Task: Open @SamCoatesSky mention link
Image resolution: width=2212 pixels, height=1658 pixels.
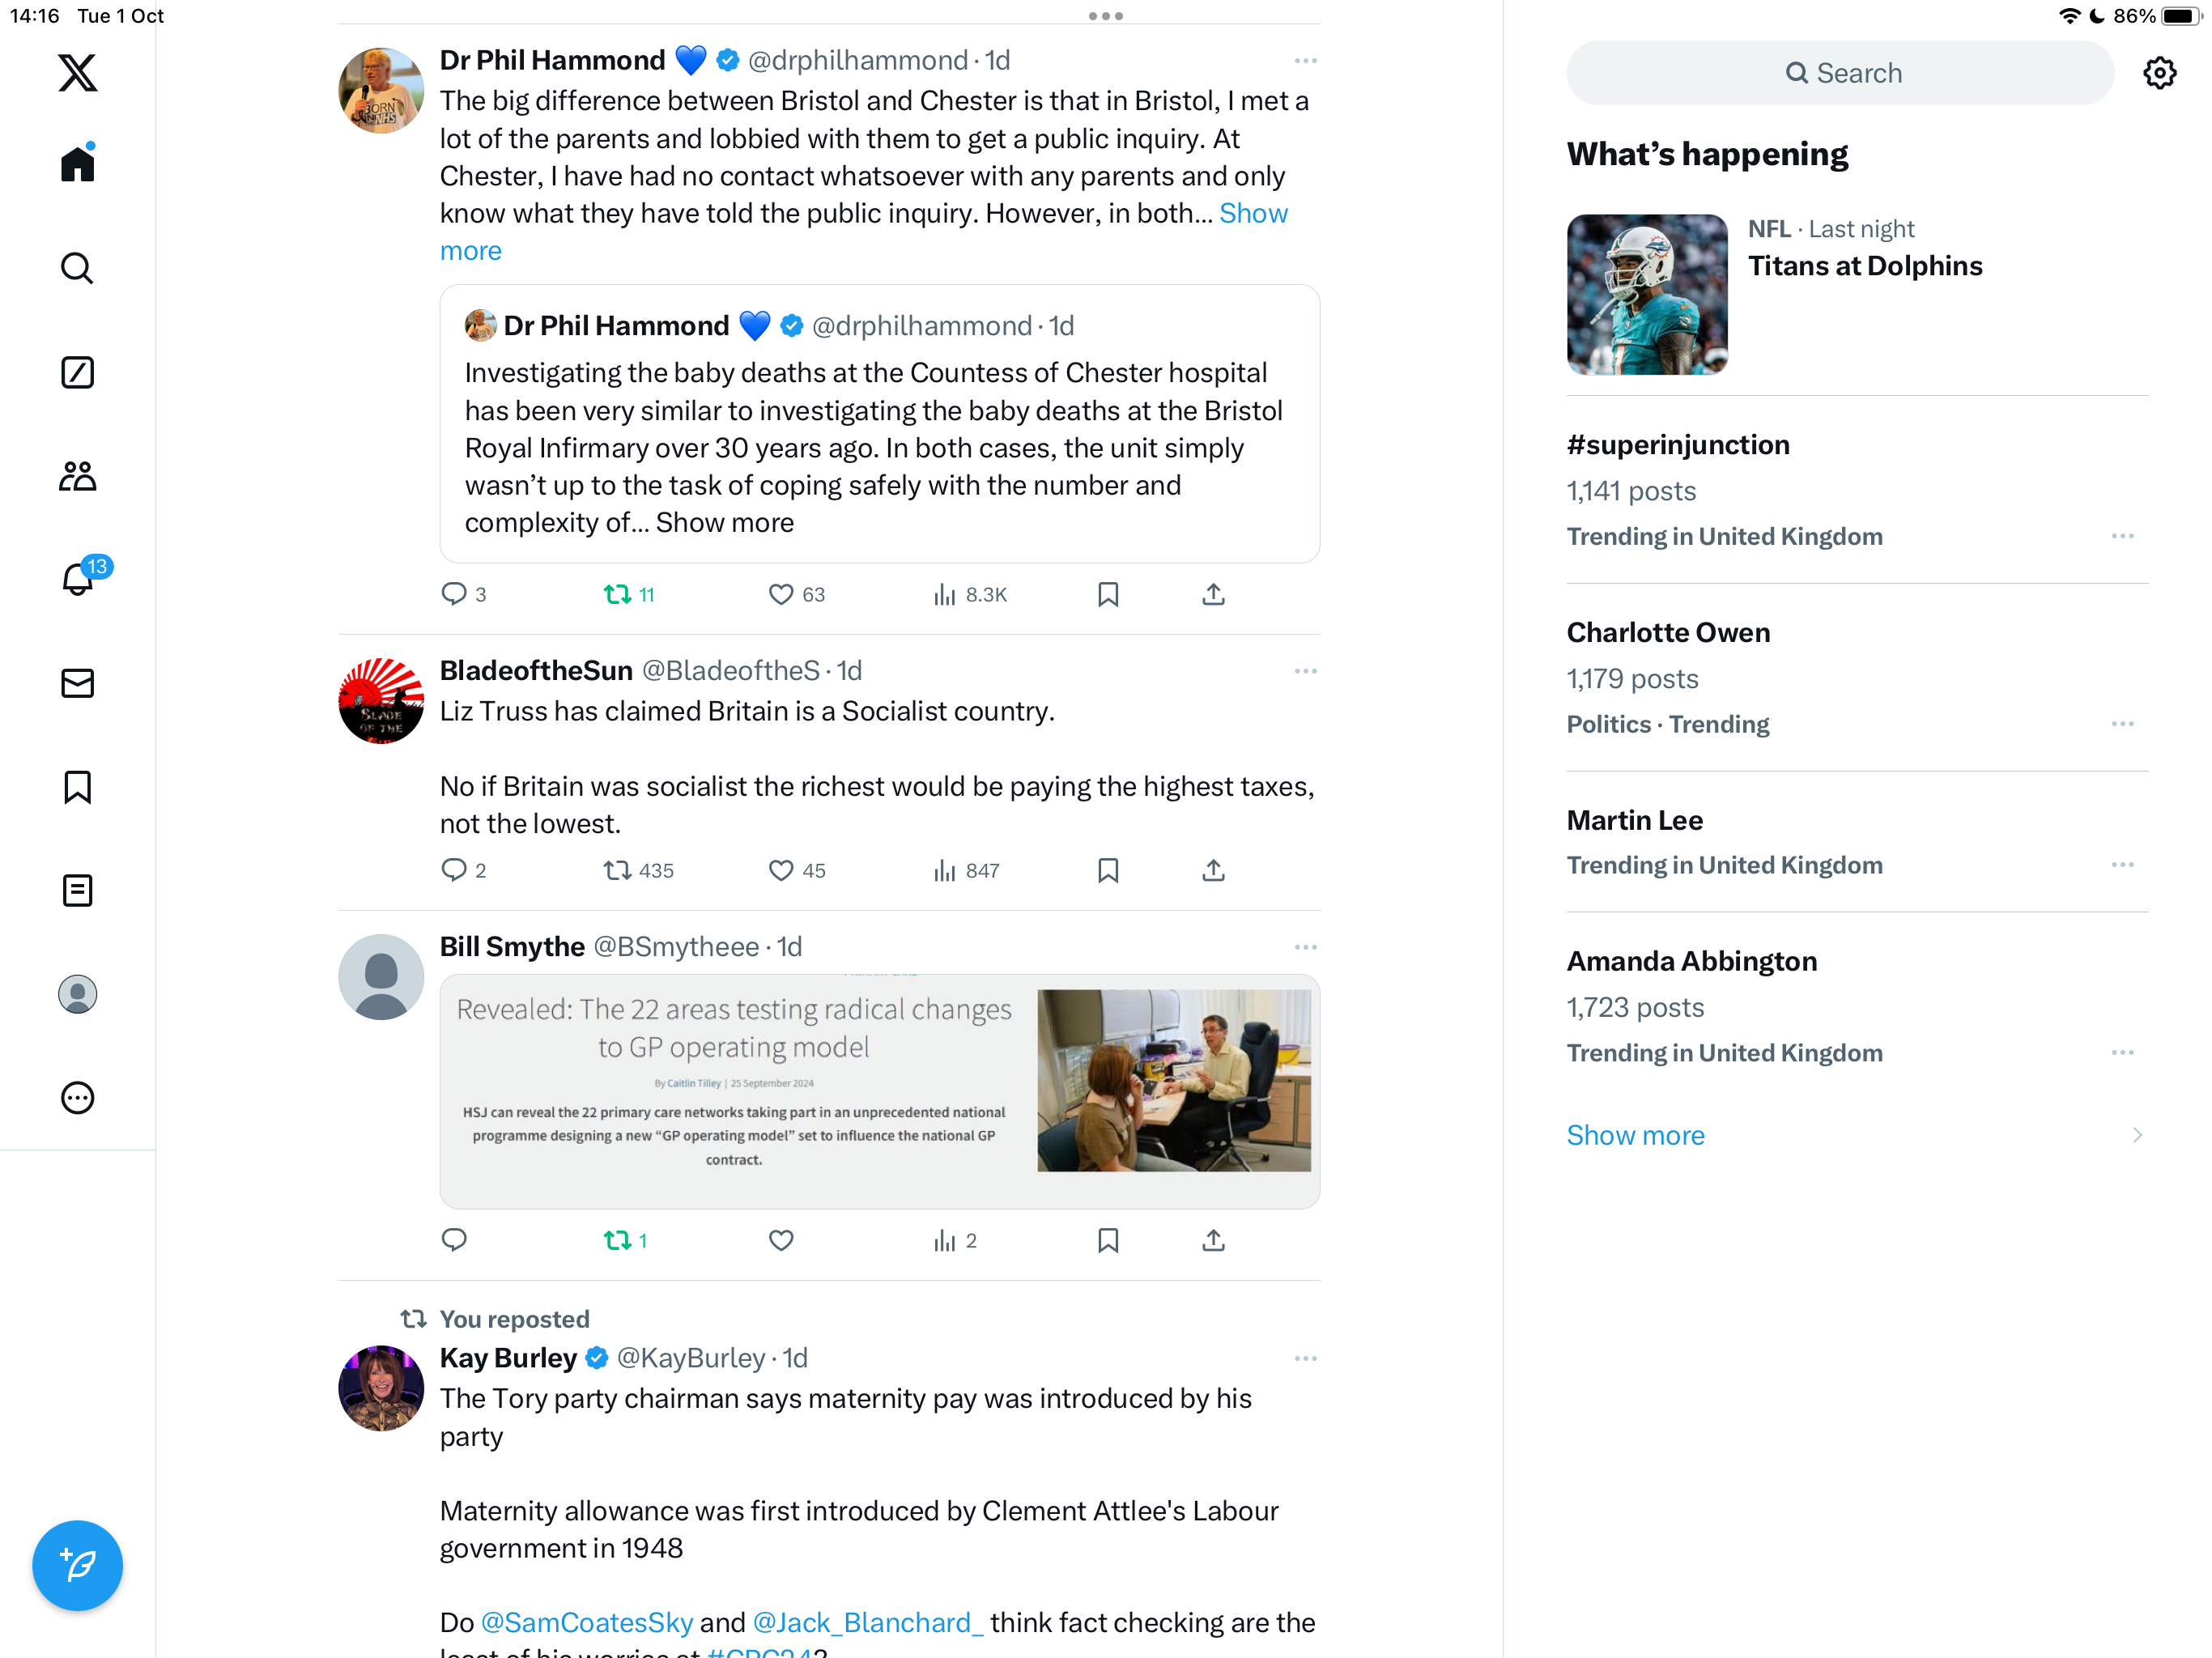Action: pos(587,1622)
